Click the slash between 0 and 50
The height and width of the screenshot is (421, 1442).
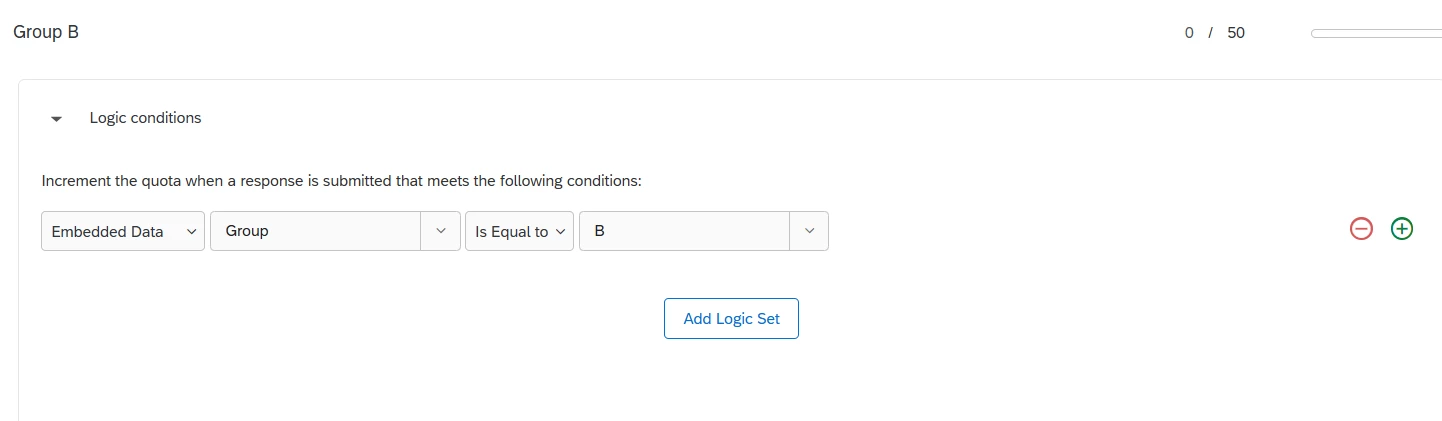[x=1210, y=33]
